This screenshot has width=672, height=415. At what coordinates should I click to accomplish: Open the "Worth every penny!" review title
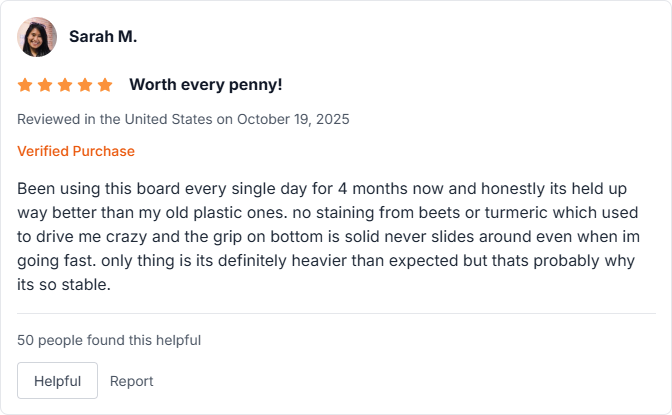click(206, 85)
